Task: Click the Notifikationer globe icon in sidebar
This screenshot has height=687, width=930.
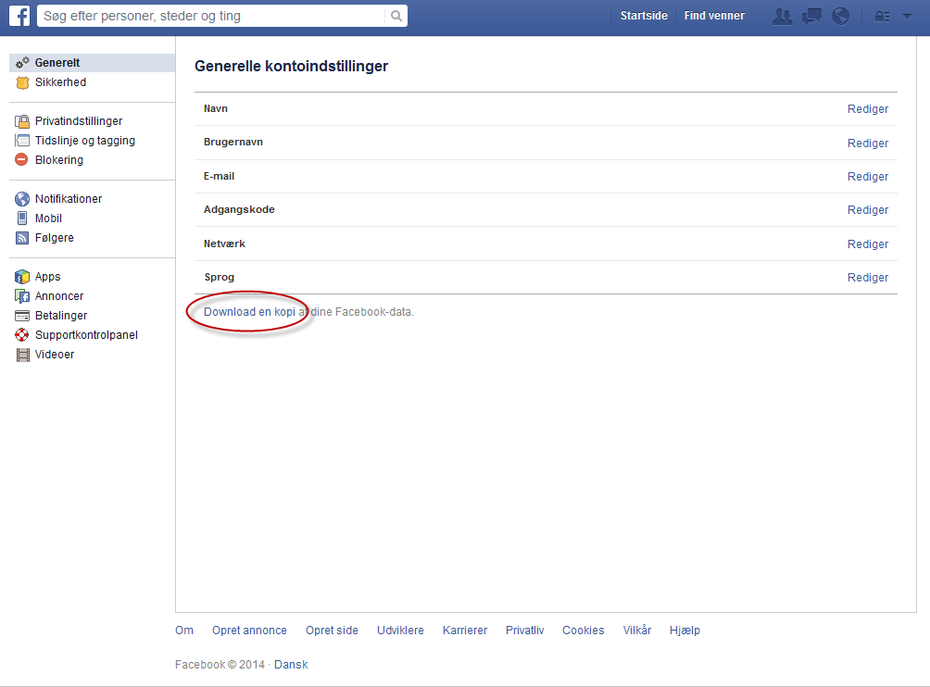Action: tap(22, 199)
